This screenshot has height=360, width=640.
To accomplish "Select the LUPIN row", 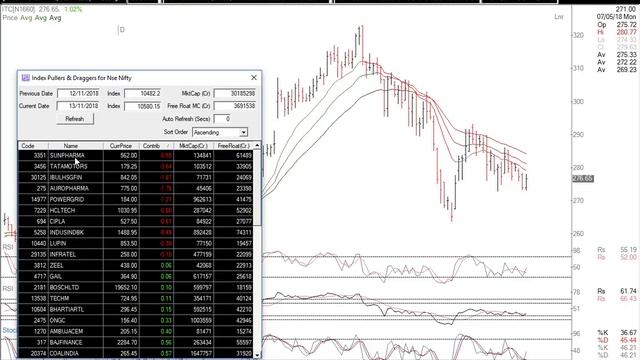I will click(x=136, y=244).
